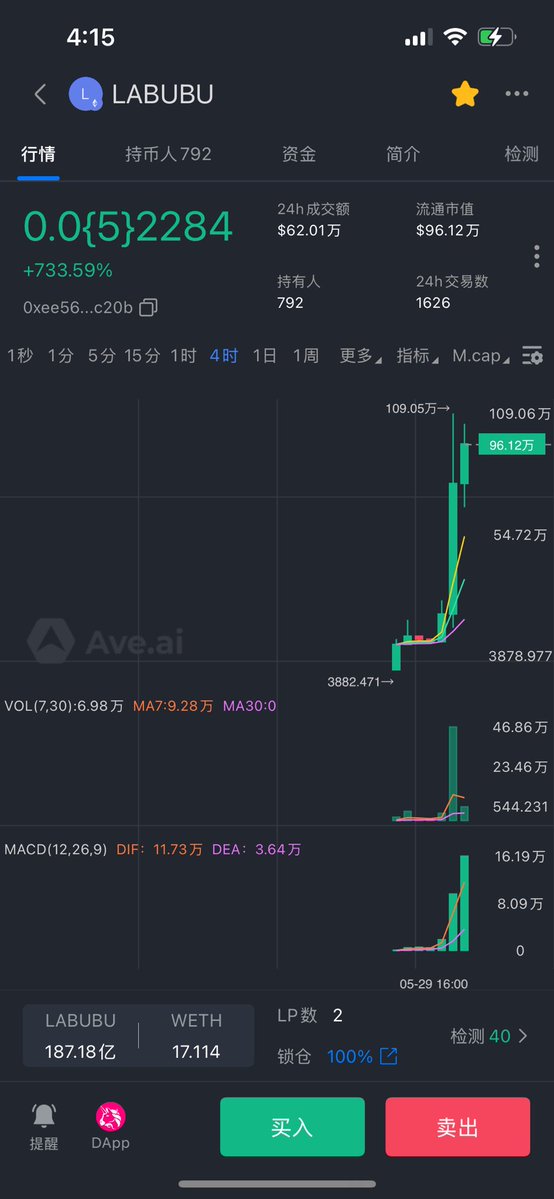The width and height of the screenshot is (554, 1199).
Task: Expand the 指标 indicators dropdown
Action: click(418, 356)
